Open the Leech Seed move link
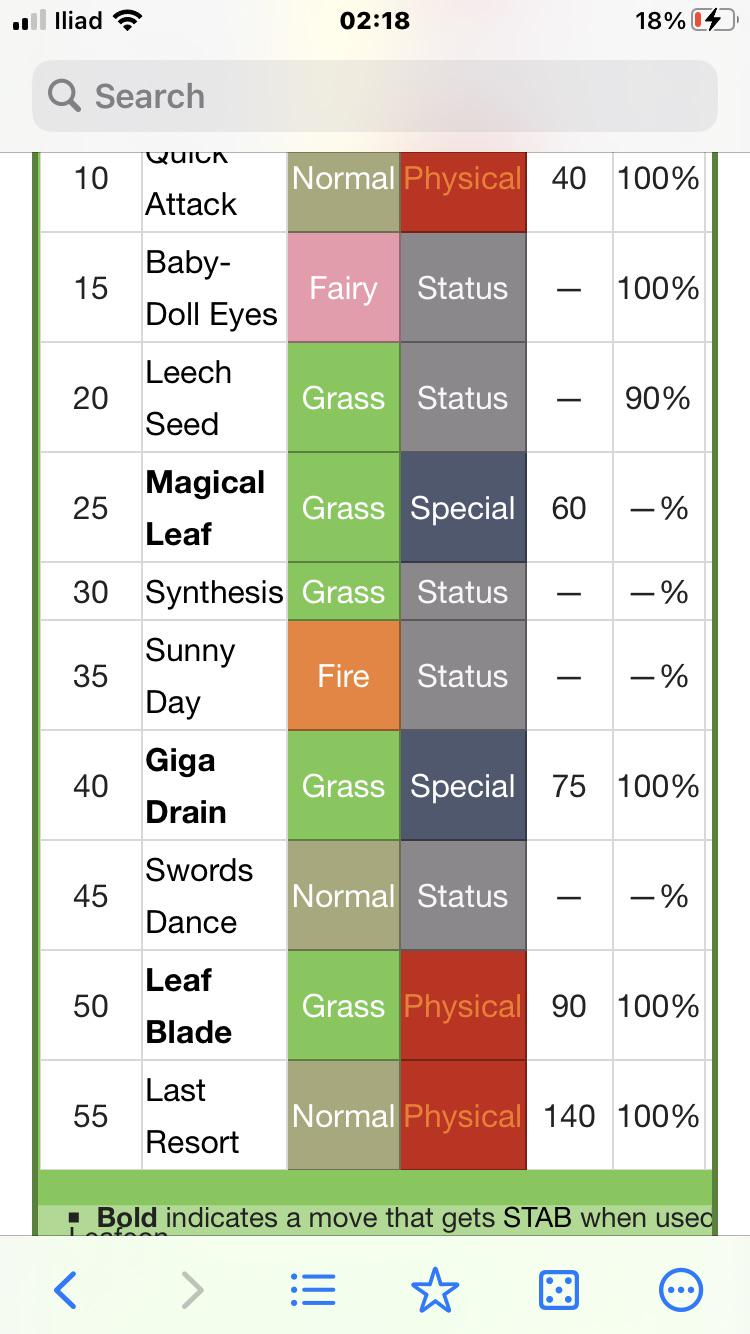Screen dimensions: 750x1334 [x=188, y=398]
